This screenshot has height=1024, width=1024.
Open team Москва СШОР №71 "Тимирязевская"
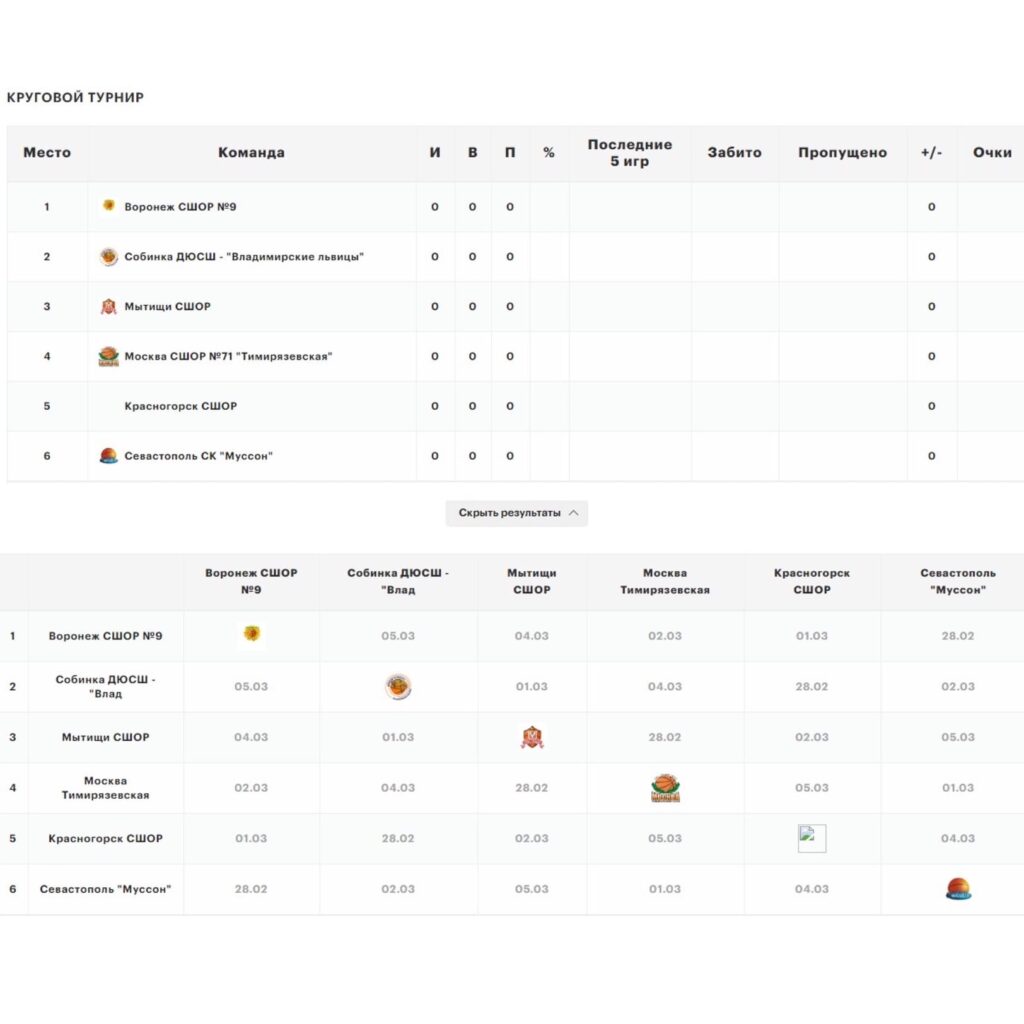click(x=228, y=357)
